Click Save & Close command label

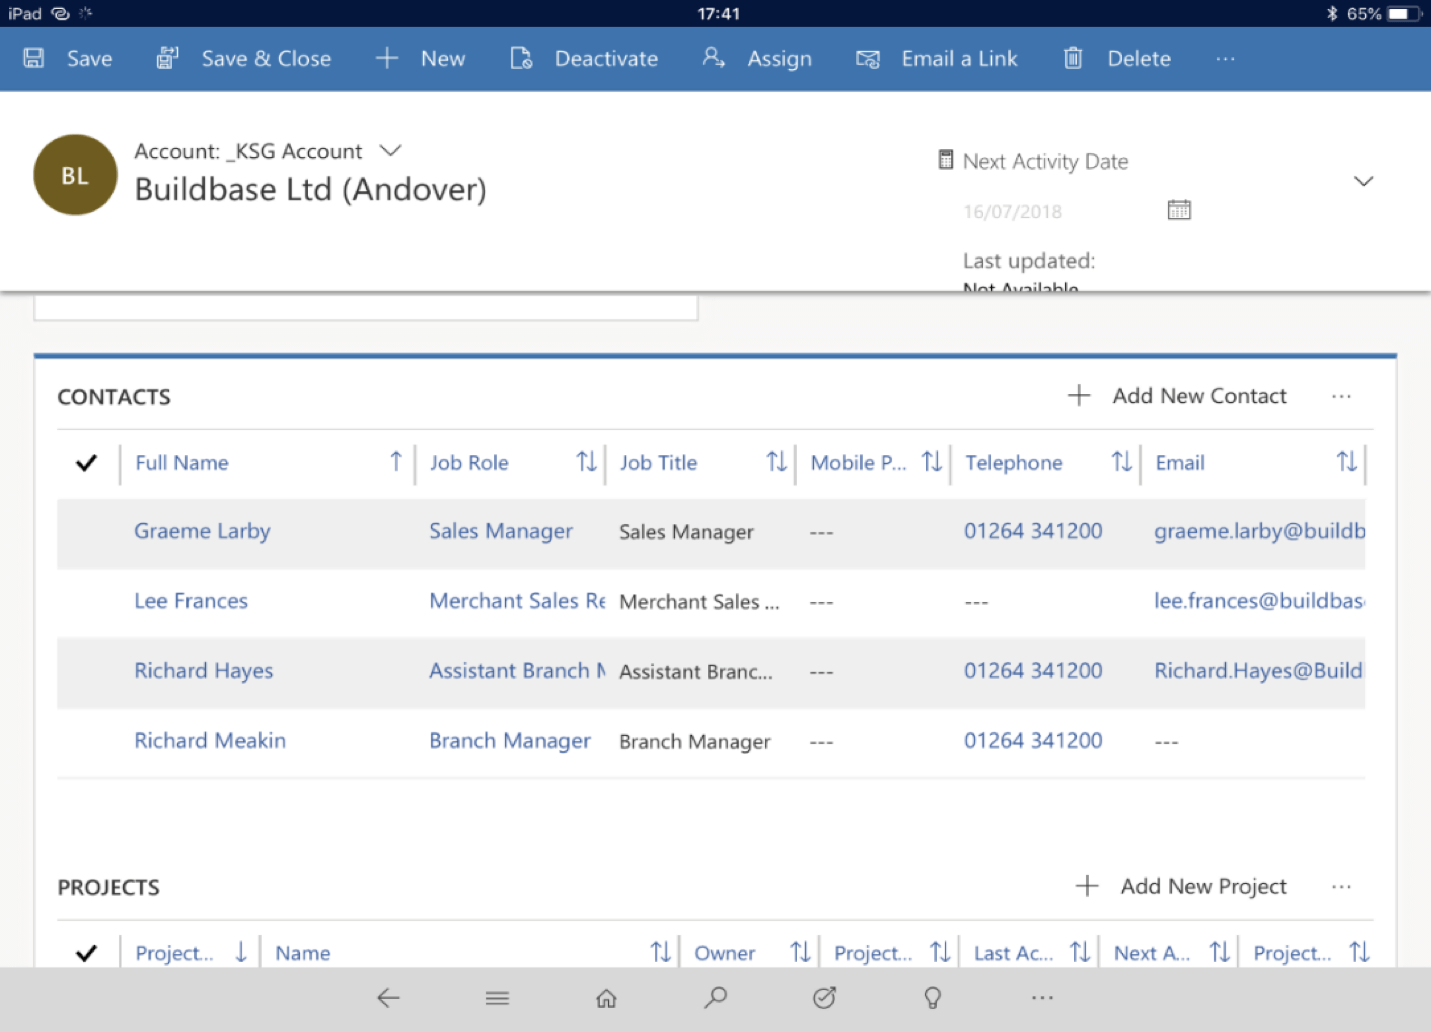266,59
